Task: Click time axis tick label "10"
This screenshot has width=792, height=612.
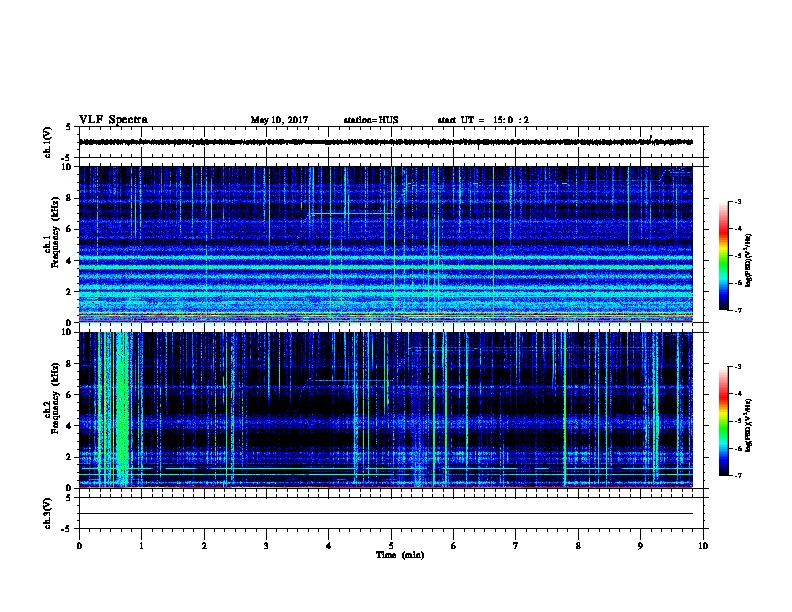Action: click(x=703, y=546)
